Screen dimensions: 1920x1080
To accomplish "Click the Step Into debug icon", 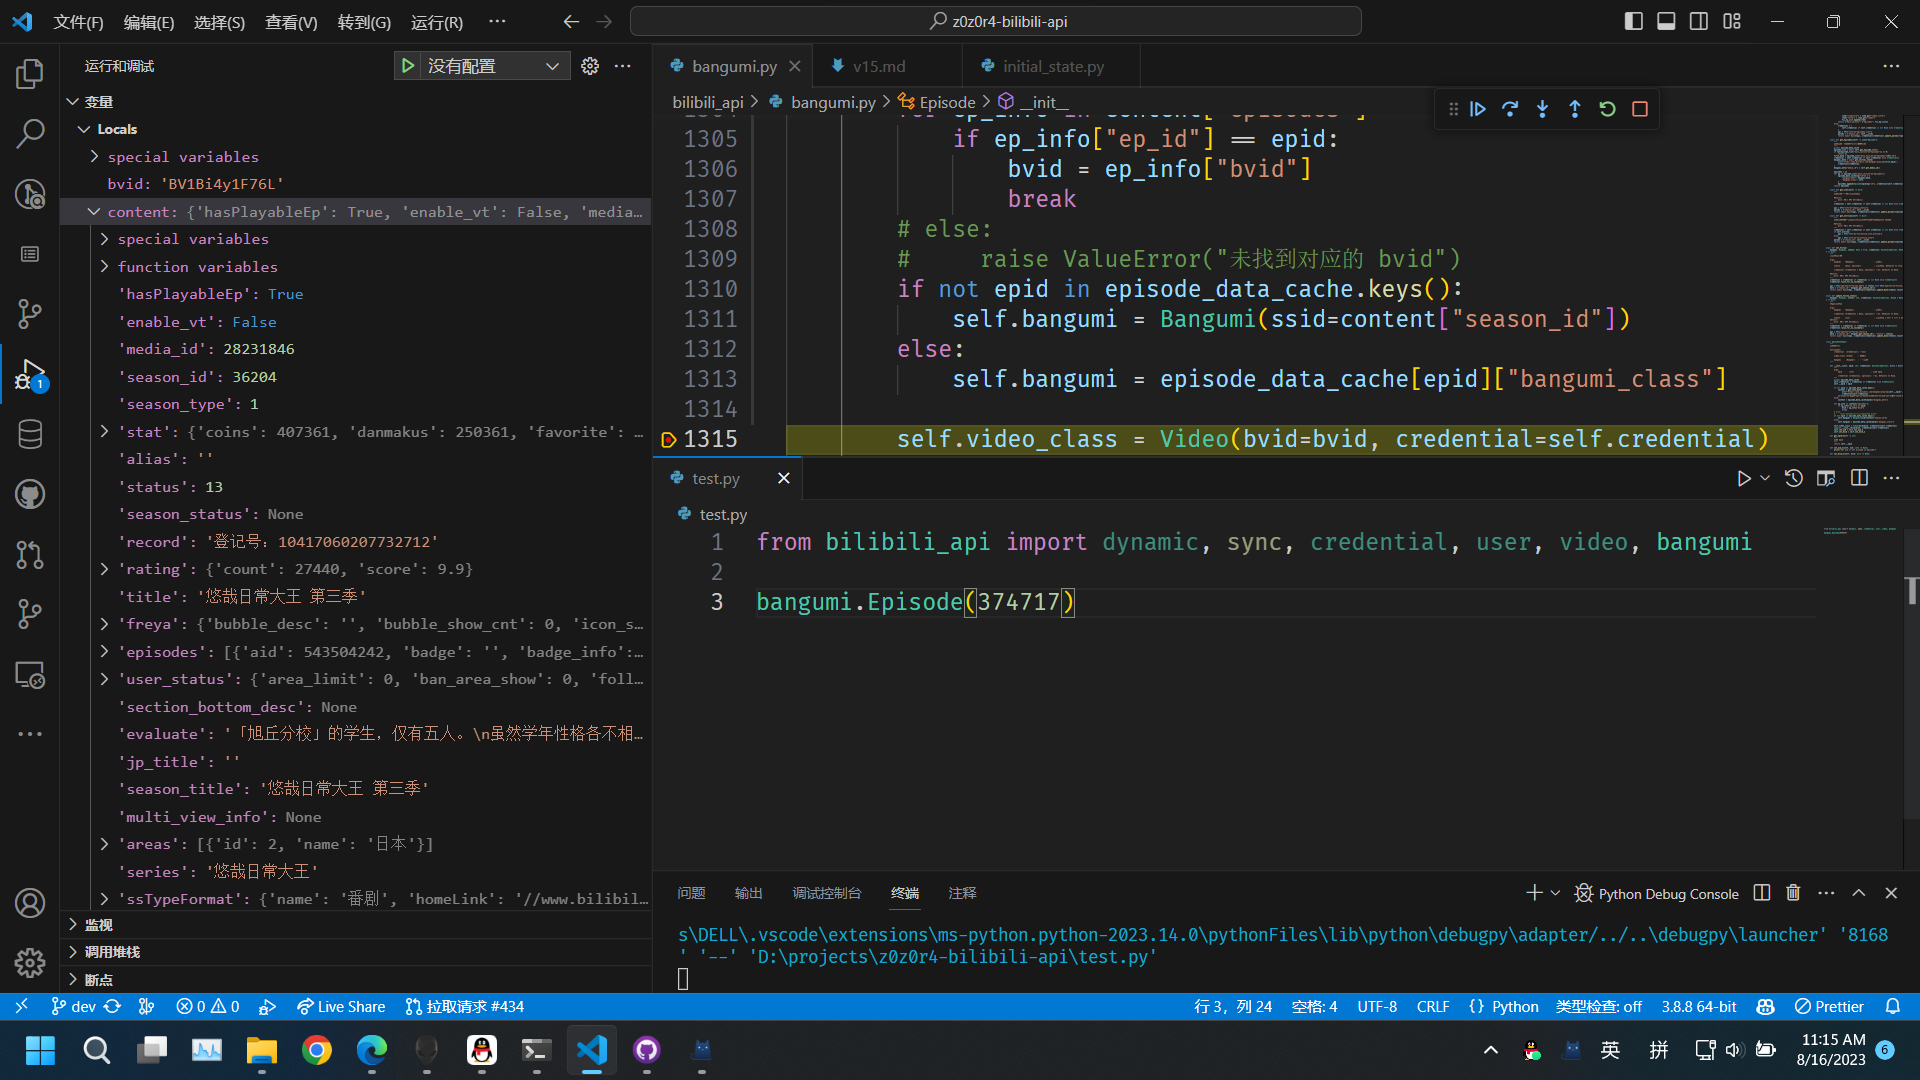I will click(1542, 109).
